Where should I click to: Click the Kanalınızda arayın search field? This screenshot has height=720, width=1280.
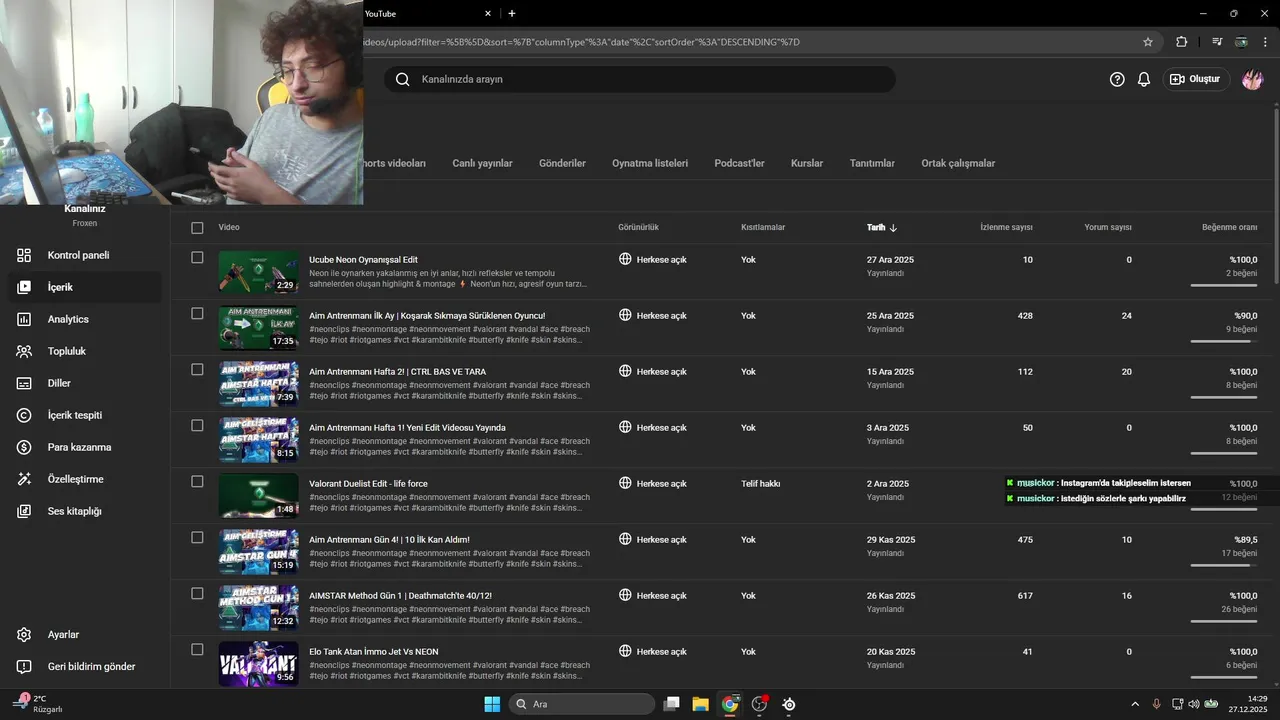pyautogui.click(x=640, y=79)
